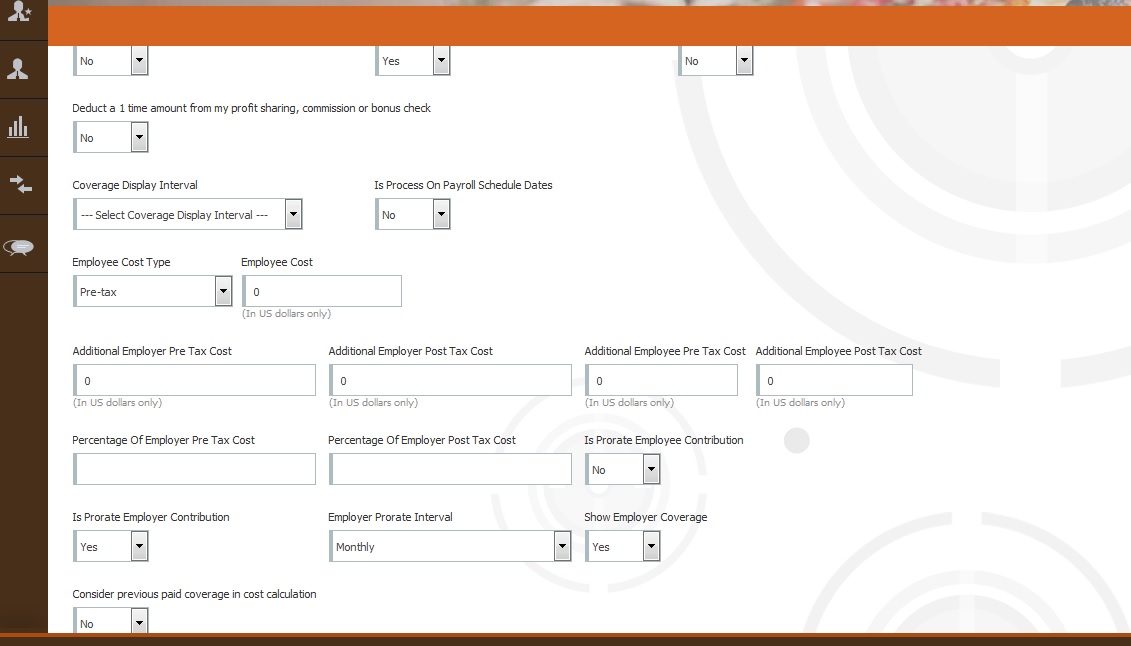Click Percentage Of Employer Post Tax Cost field
This screenshot has width=1131, height=646.
click(450, 469)
